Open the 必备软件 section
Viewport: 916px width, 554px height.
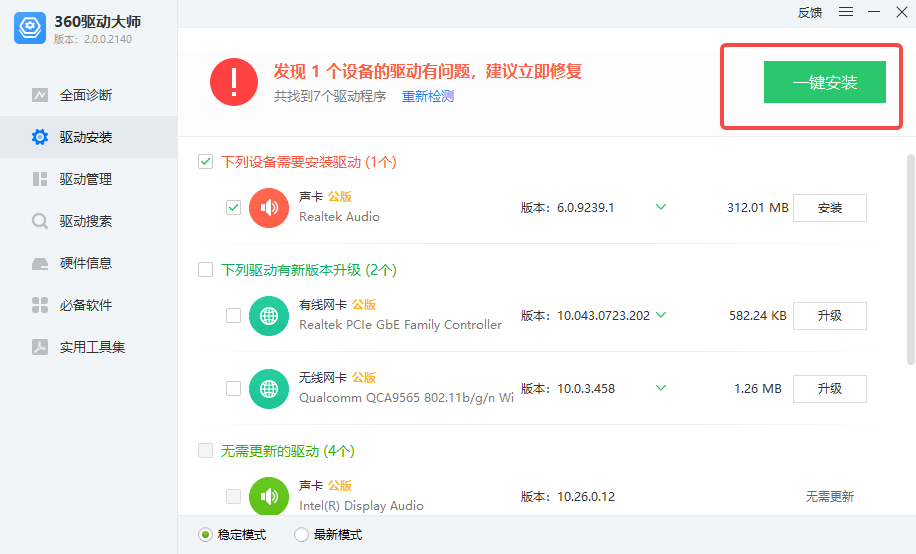[x=89, y=305]
